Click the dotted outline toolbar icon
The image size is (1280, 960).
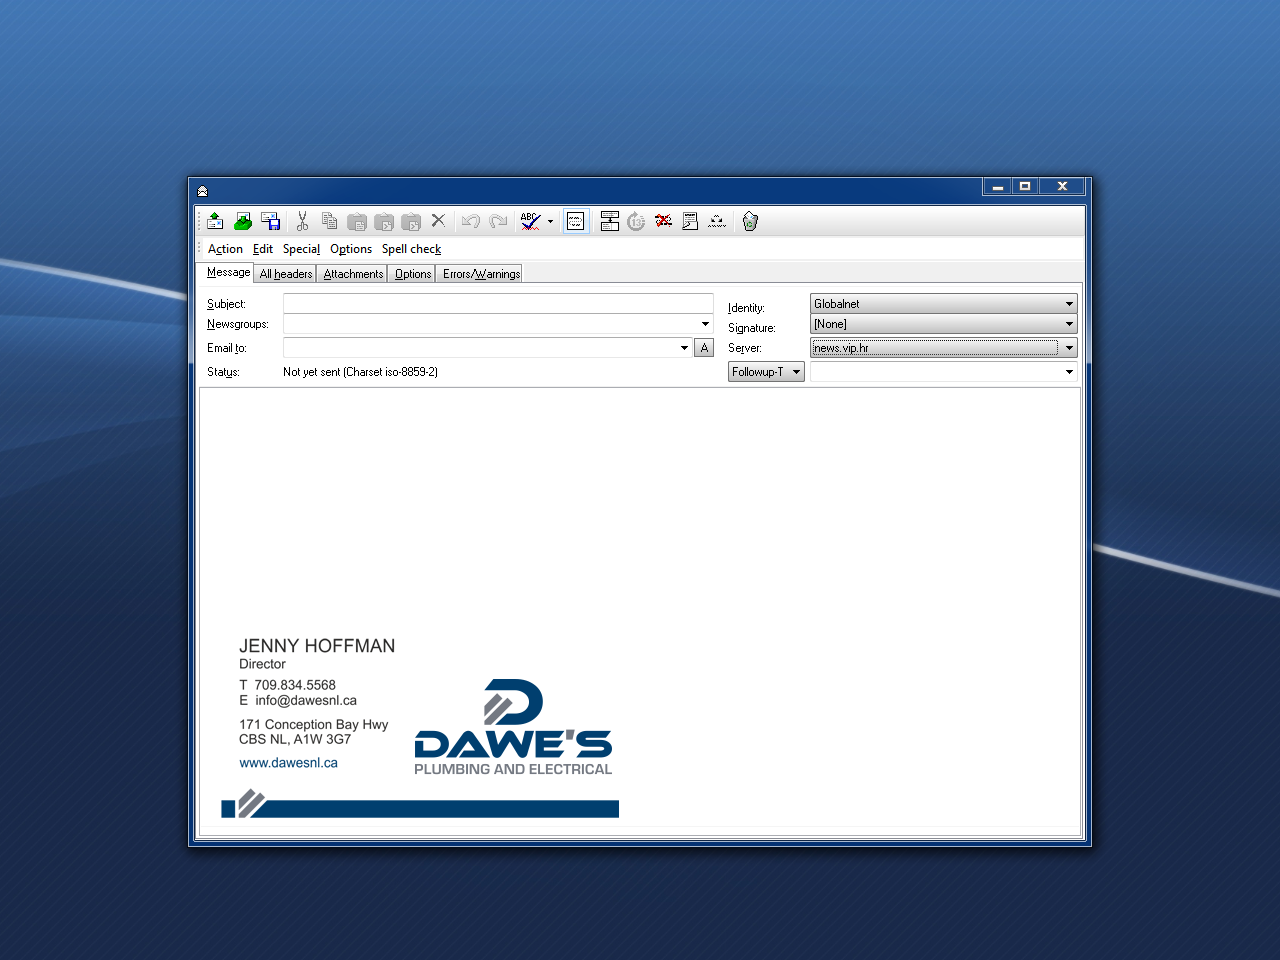coord(717,221)
